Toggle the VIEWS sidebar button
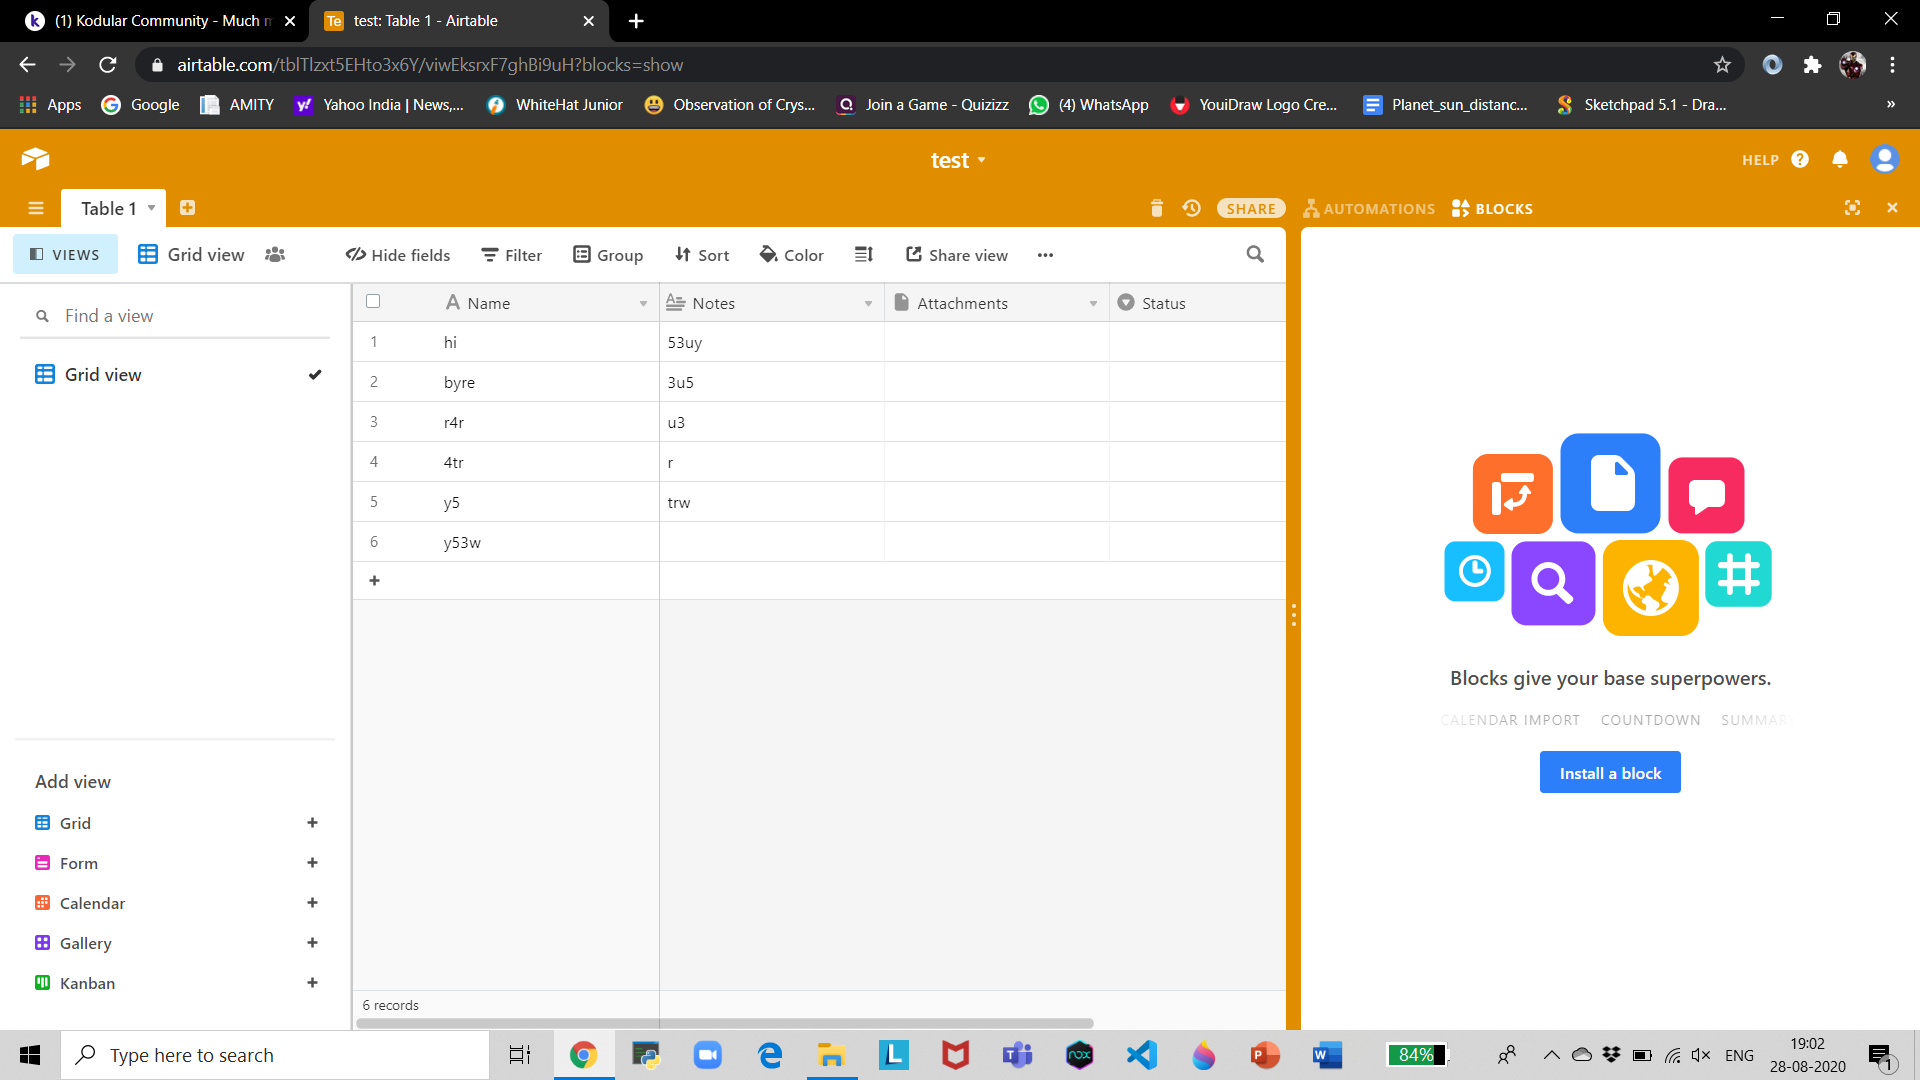 coord(65,255)
